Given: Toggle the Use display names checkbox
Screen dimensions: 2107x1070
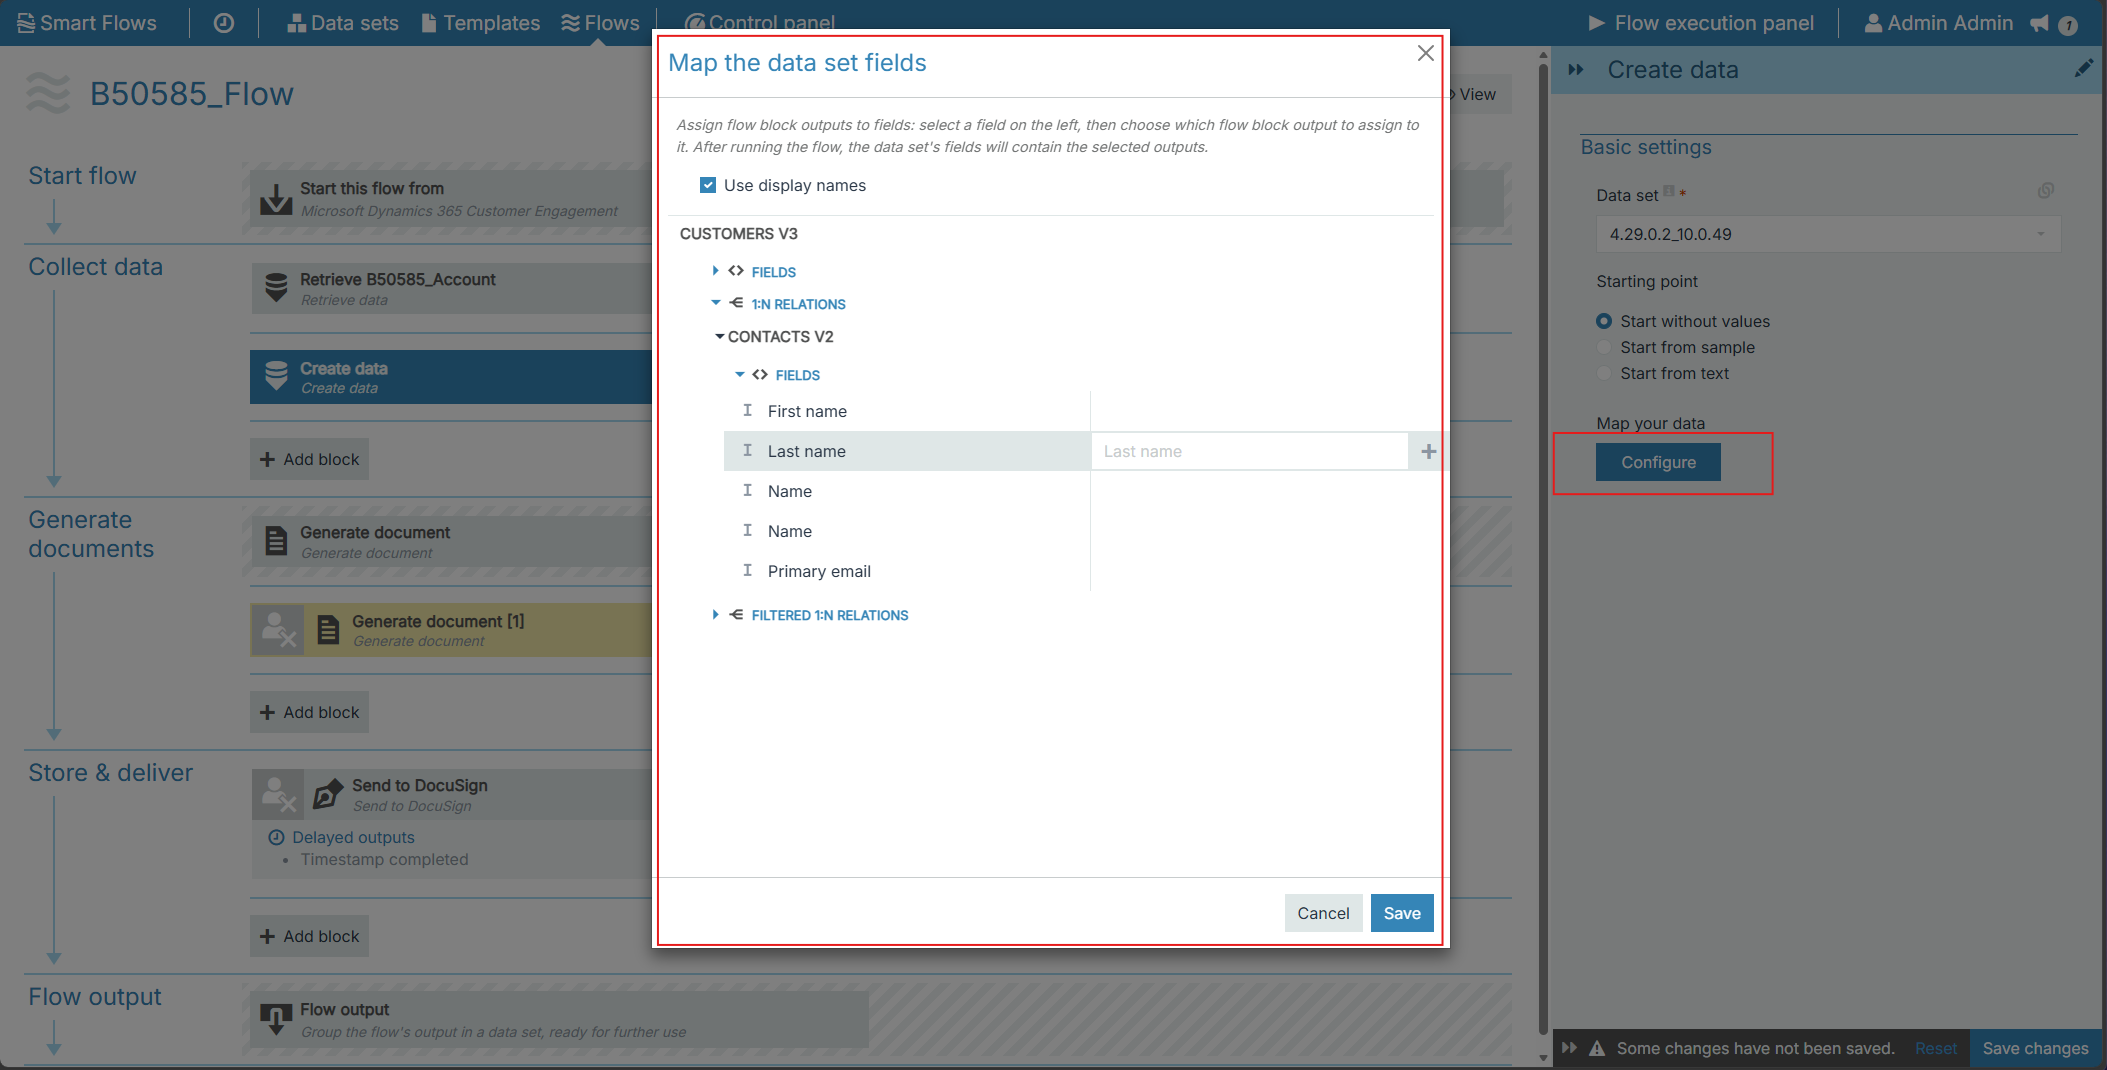Looking at the screenshot, I should [x=708, y=185].
